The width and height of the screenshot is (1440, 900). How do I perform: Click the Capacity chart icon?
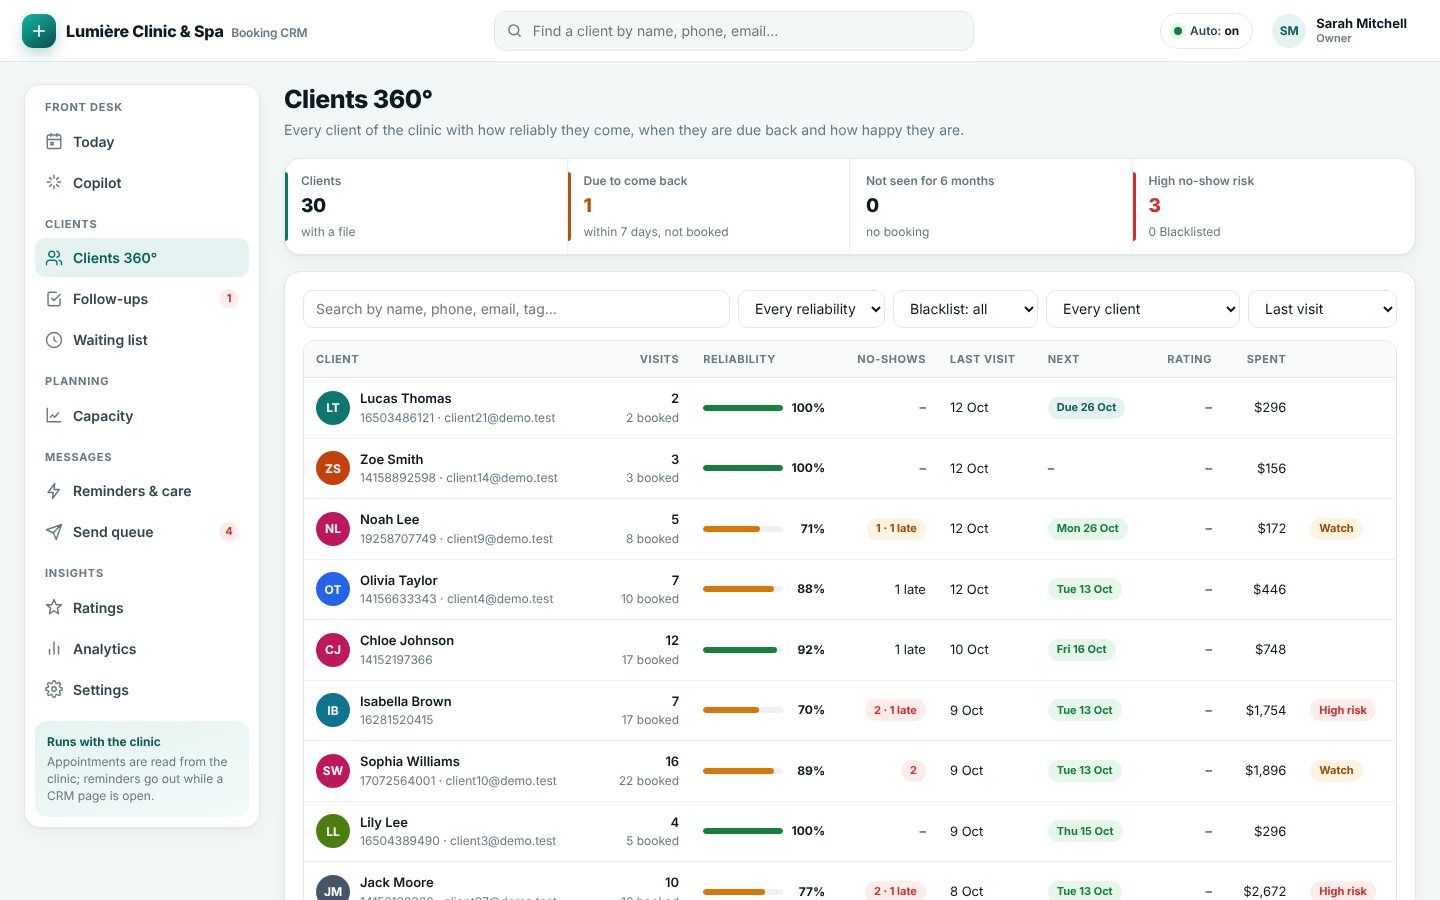54,416
